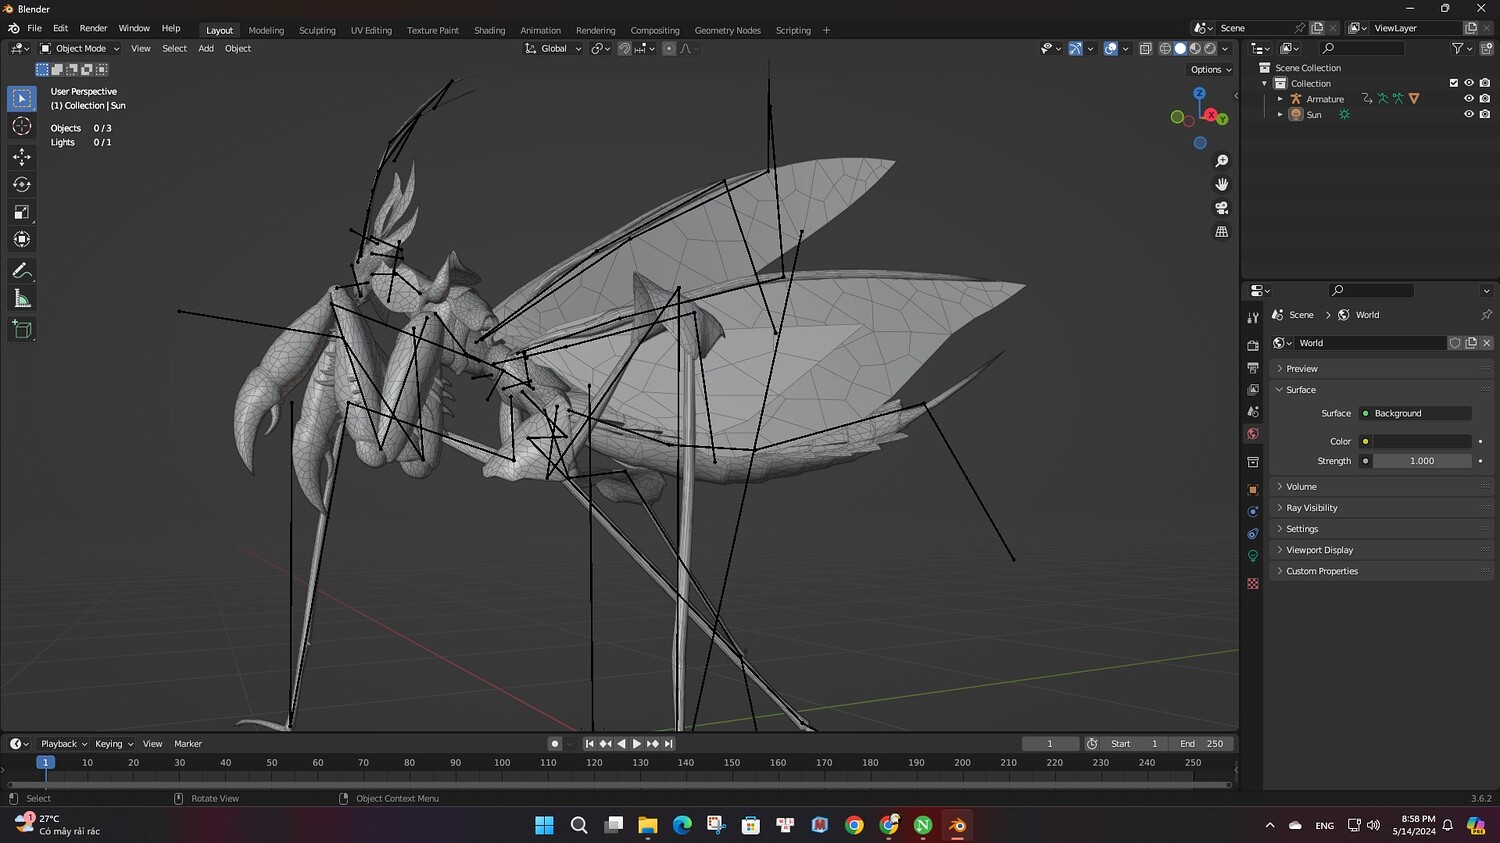1500x843 pixels.
Task: Open the viewport Options dropdown
Action: click(x=1211, y=70)
